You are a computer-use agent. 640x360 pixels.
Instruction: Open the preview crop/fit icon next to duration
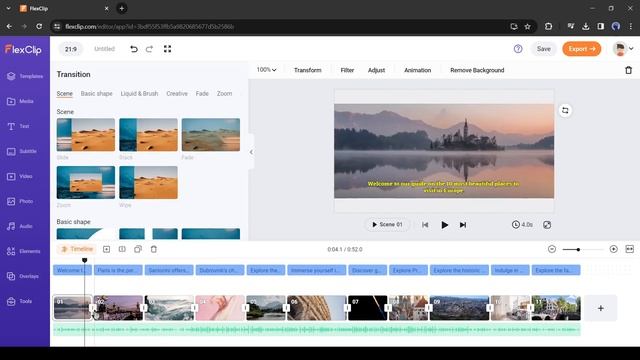pos(547,225)
